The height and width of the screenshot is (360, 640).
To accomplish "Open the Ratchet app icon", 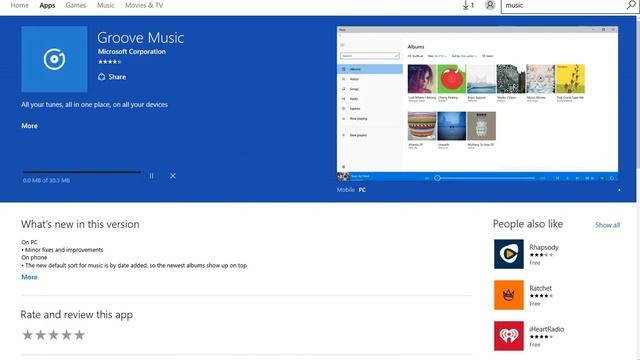I will [509, 295].
